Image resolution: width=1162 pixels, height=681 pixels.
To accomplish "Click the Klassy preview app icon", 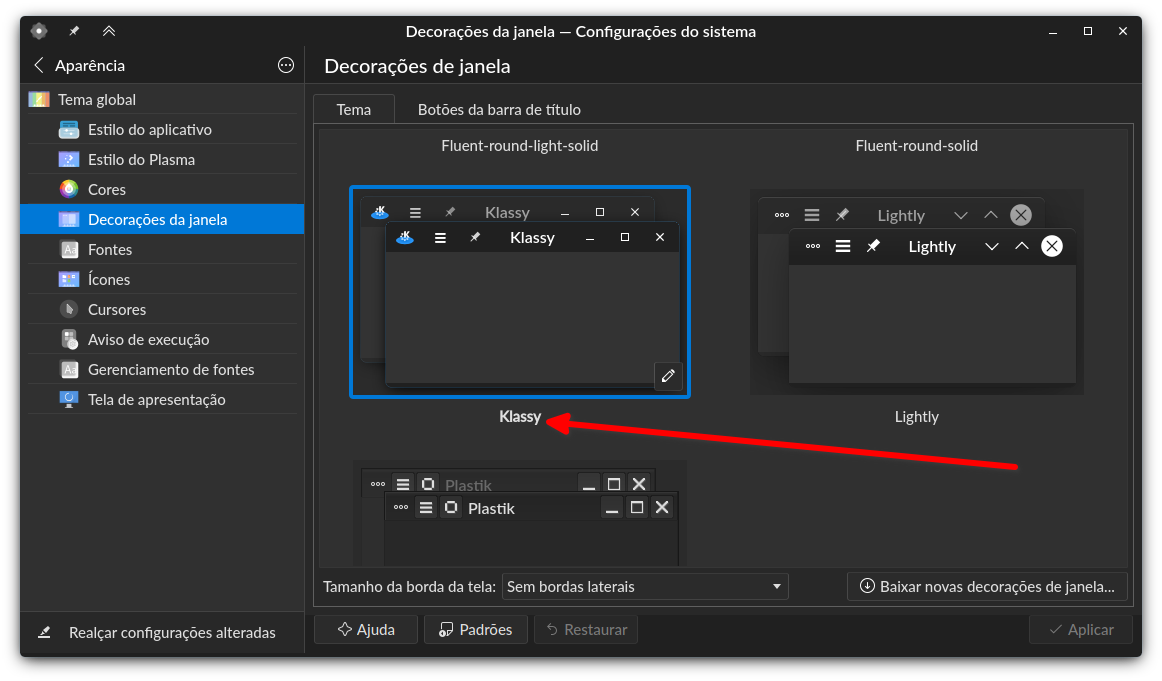I will (405, 237).
